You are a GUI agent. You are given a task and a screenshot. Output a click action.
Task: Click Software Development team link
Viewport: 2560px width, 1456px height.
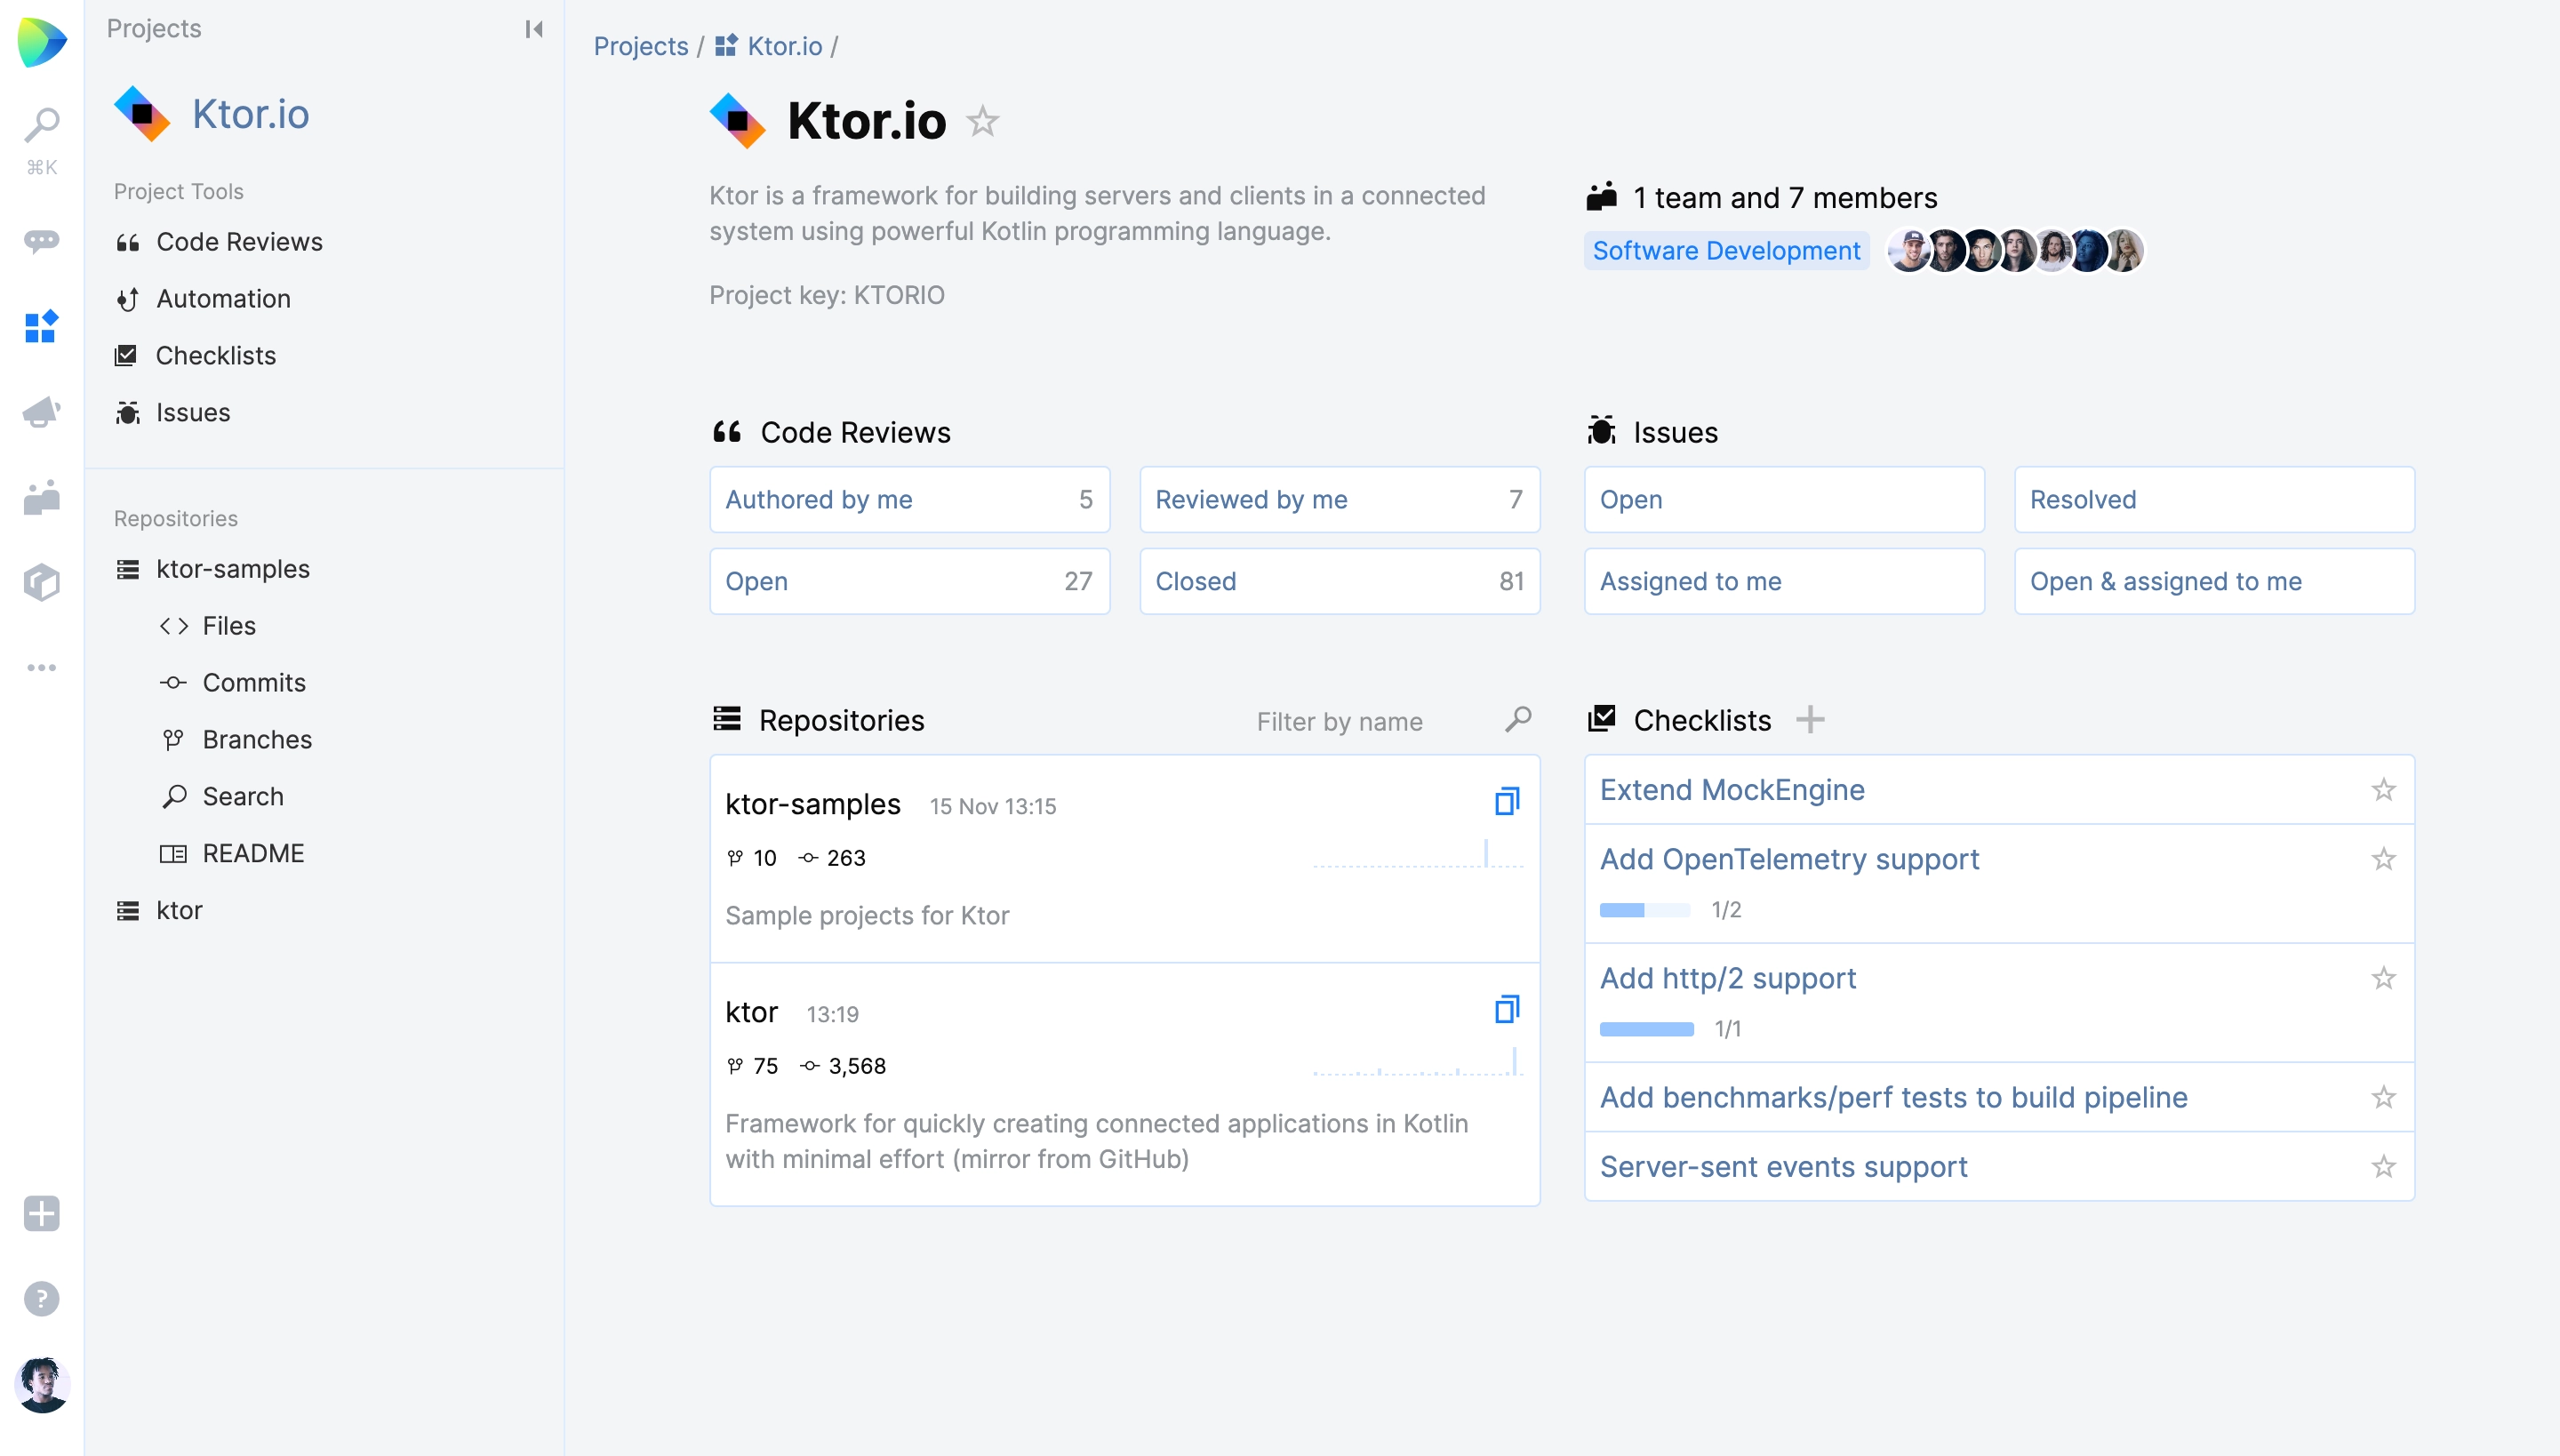point(1726,250)
